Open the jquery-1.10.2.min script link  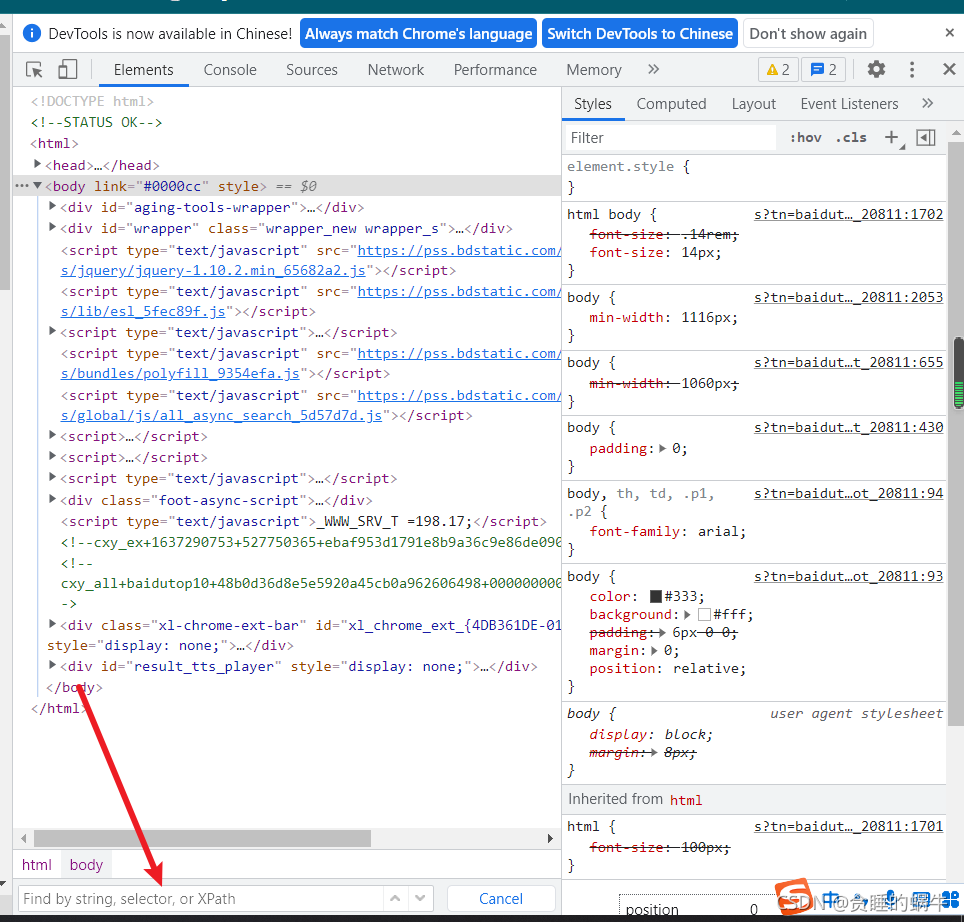(x=213, y=270)
